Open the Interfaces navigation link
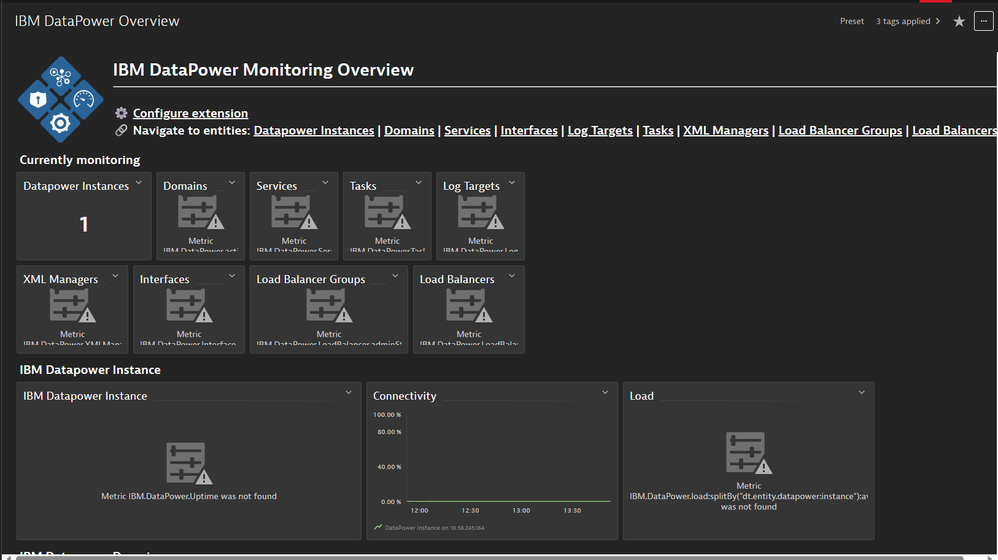 [x=529, y=130]
